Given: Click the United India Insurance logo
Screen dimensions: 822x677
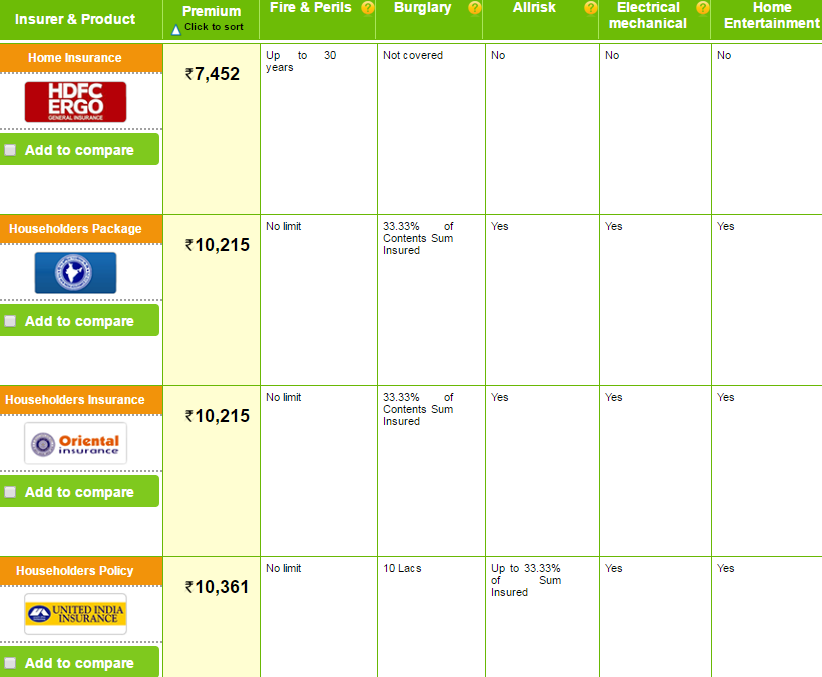Looking at the screenshot, I should pyautogui.click(x=75, y=614).
